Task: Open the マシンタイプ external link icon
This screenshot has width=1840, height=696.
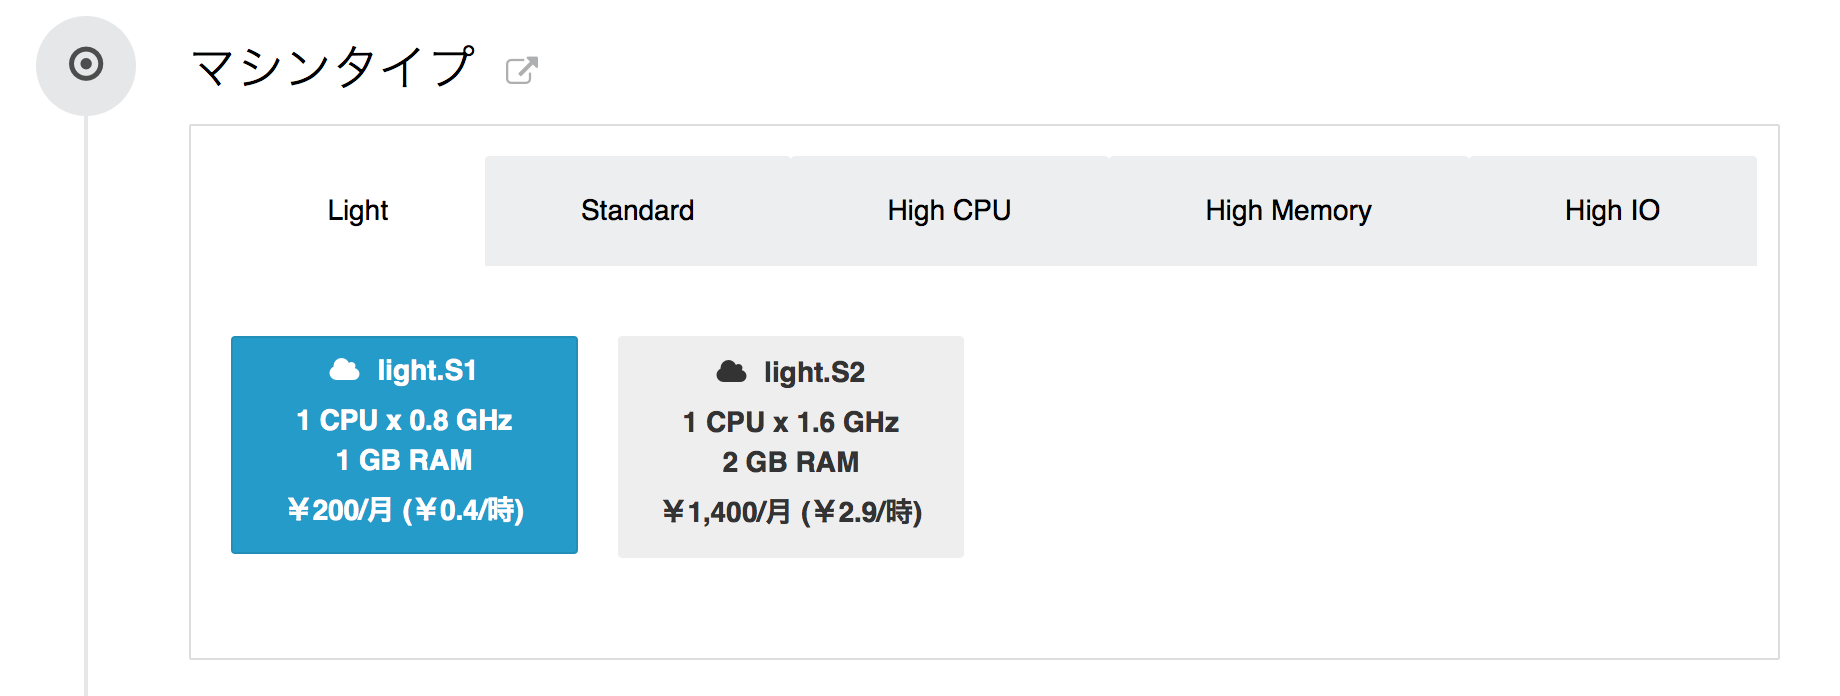Action: [x=522, y=68]
